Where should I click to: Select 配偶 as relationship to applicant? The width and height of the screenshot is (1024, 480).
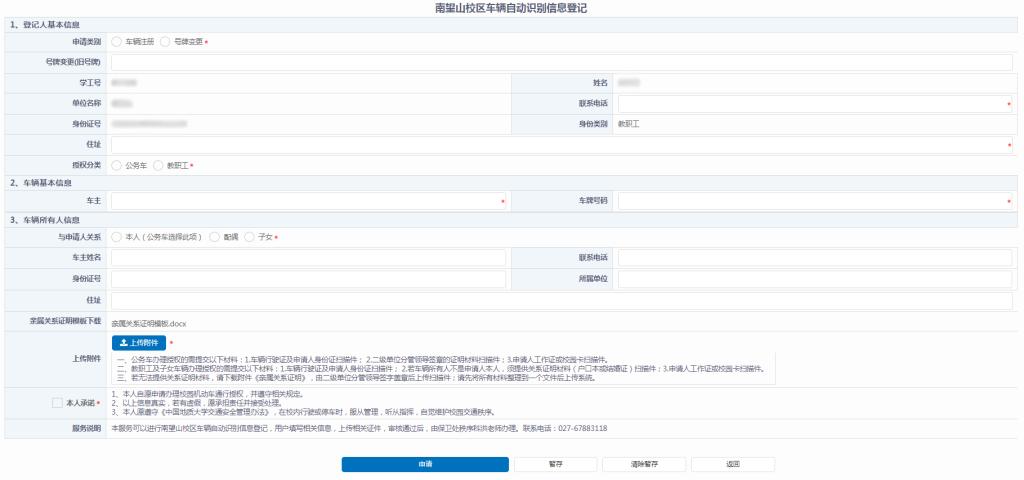[x=215, y=237]
